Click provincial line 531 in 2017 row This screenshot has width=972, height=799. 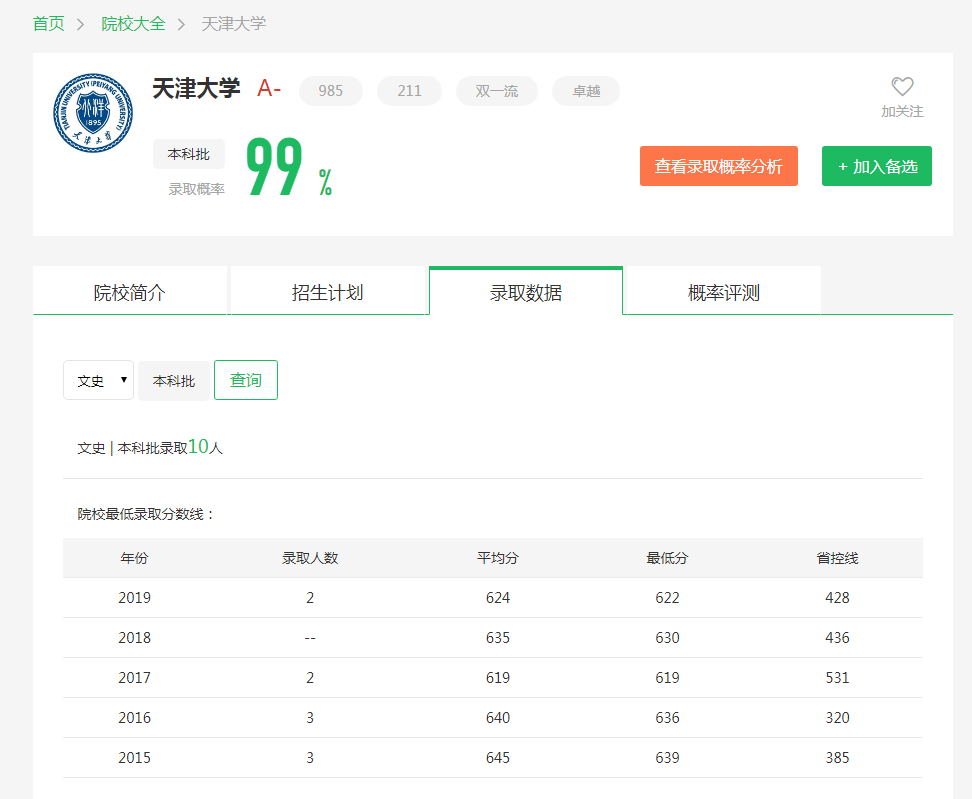pyautogui.click(x=837, y=678)
